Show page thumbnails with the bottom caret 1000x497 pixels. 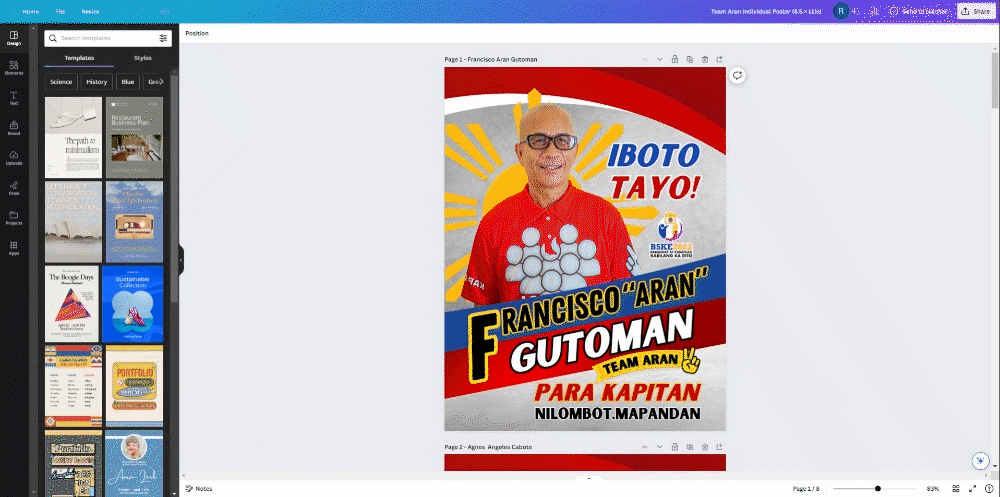pos(589,478)
